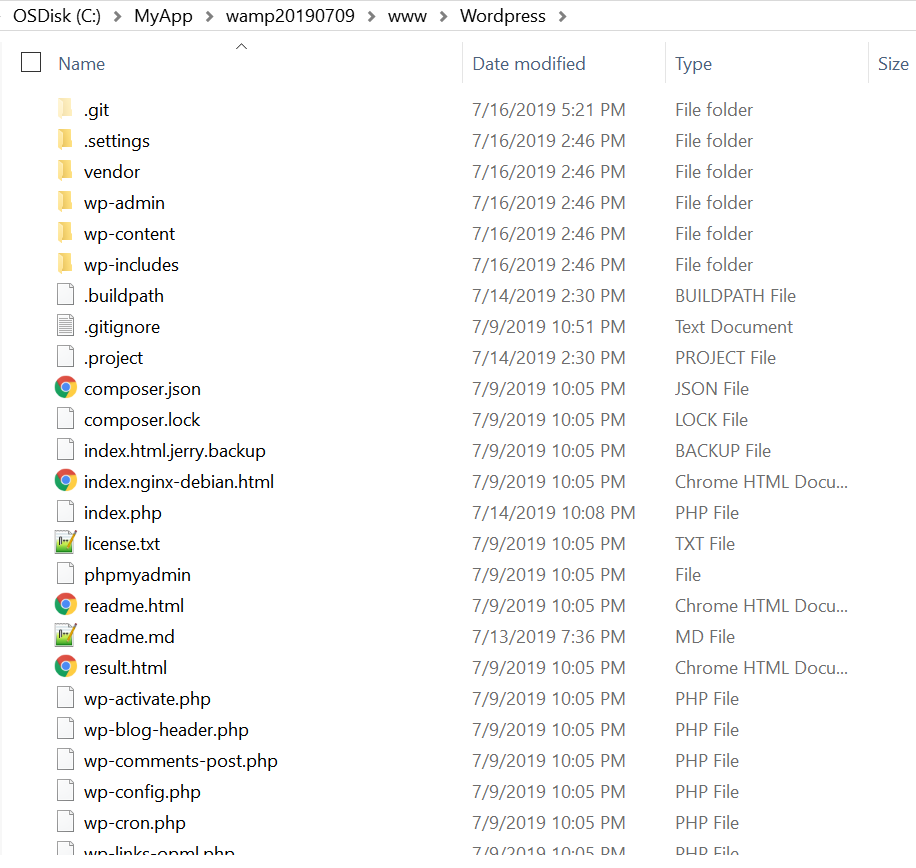Click the JSON File type cell
This screenshot has width=916, height=868.
pos(712,388)
